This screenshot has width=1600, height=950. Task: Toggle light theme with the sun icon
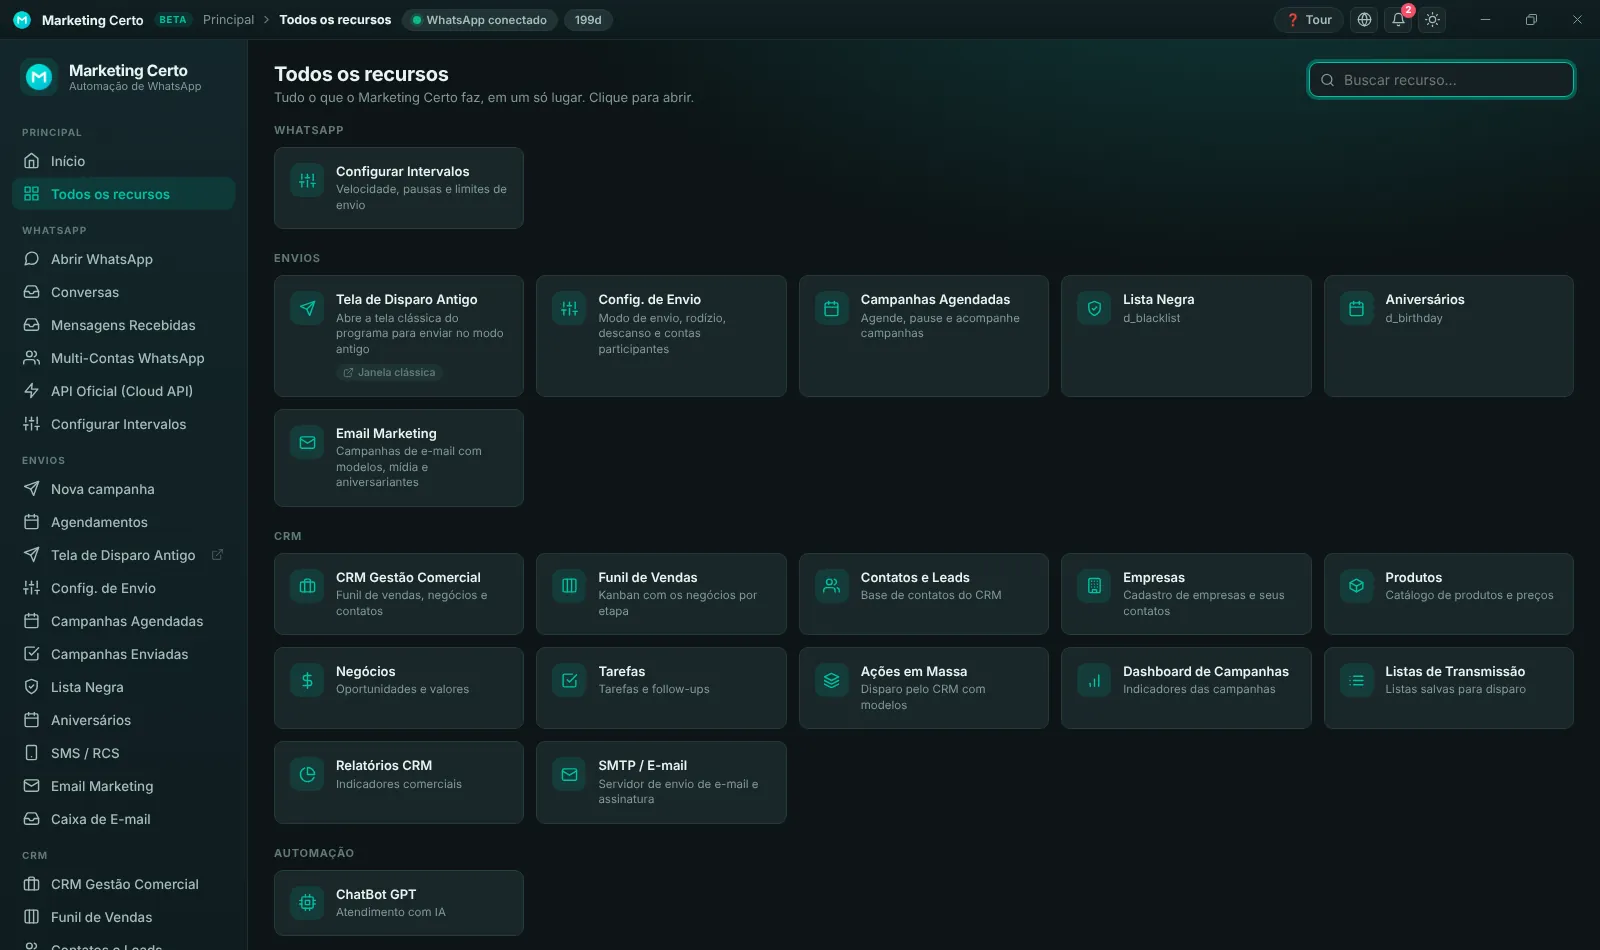point(1433,20)
